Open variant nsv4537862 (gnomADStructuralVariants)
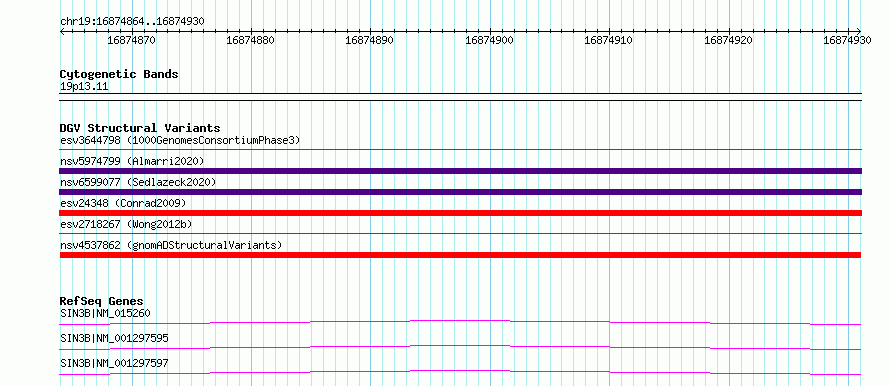The width and height of the screenshot is (890, 386). point(171,245)
